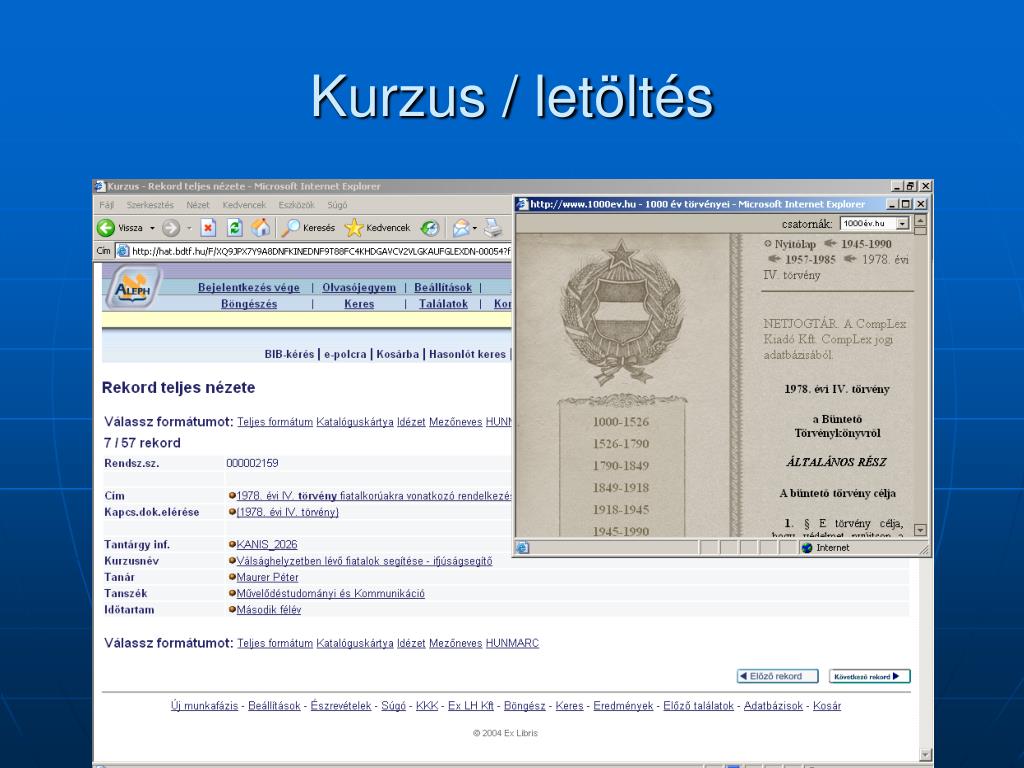The image size is (1024, 768).
Task: Click the page icon in the address bar
Action: click(123, 251)
